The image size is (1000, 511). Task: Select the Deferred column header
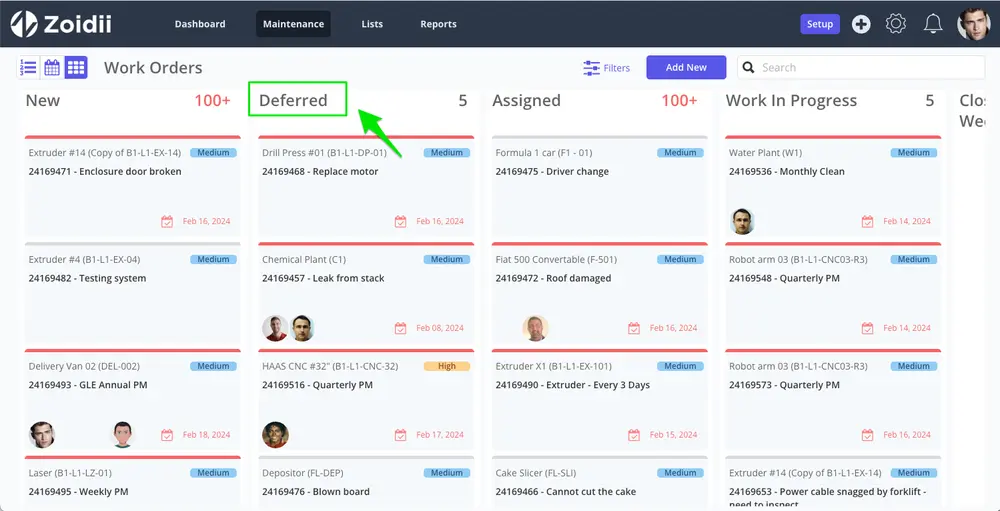(x=293, y=100)
